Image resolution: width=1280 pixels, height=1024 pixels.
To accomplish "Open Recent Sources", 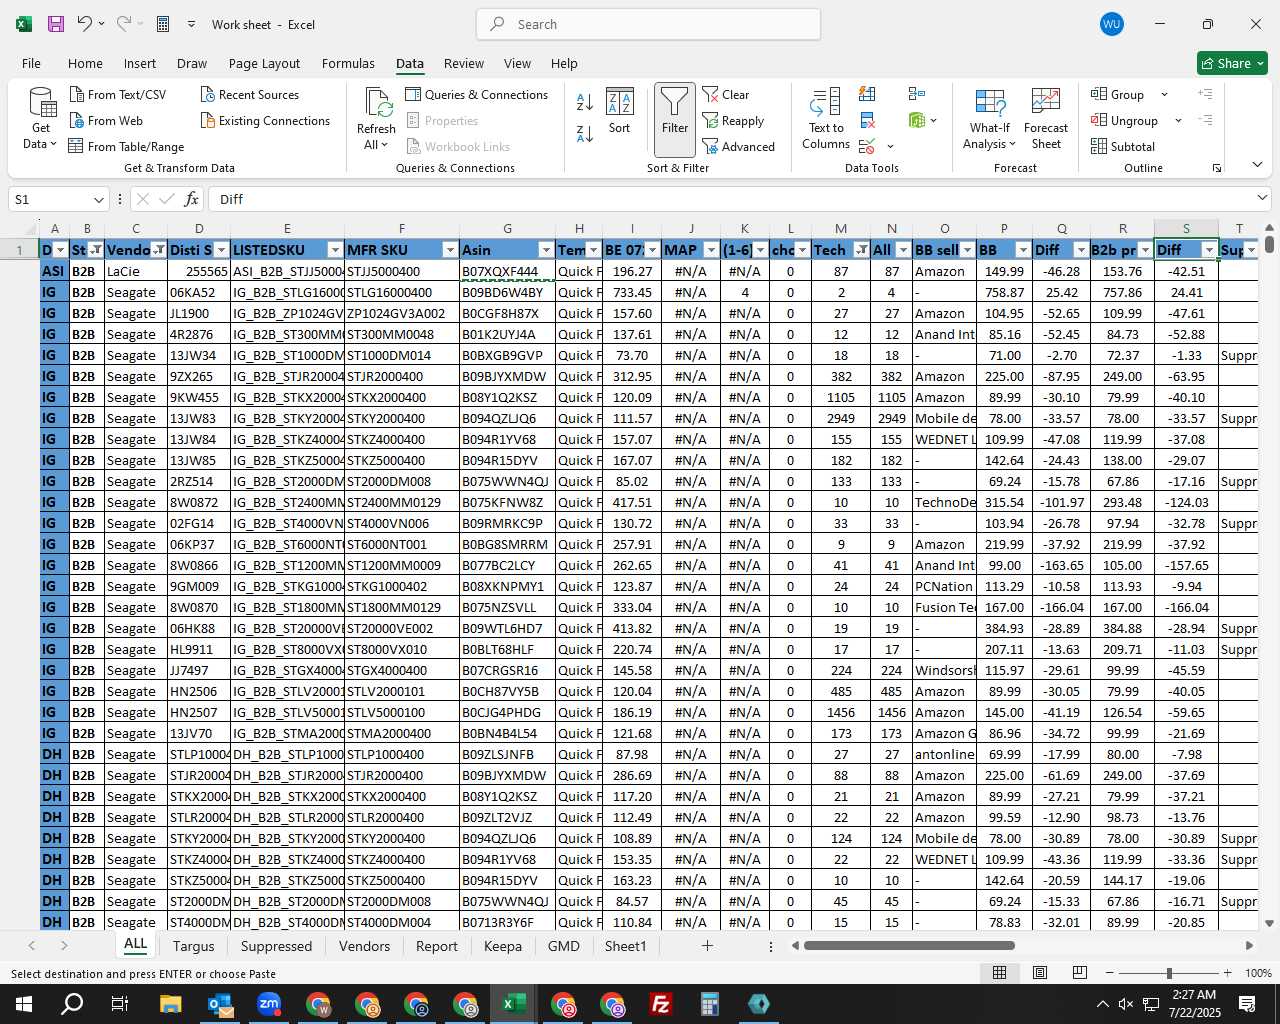I will tap(249, 94).
